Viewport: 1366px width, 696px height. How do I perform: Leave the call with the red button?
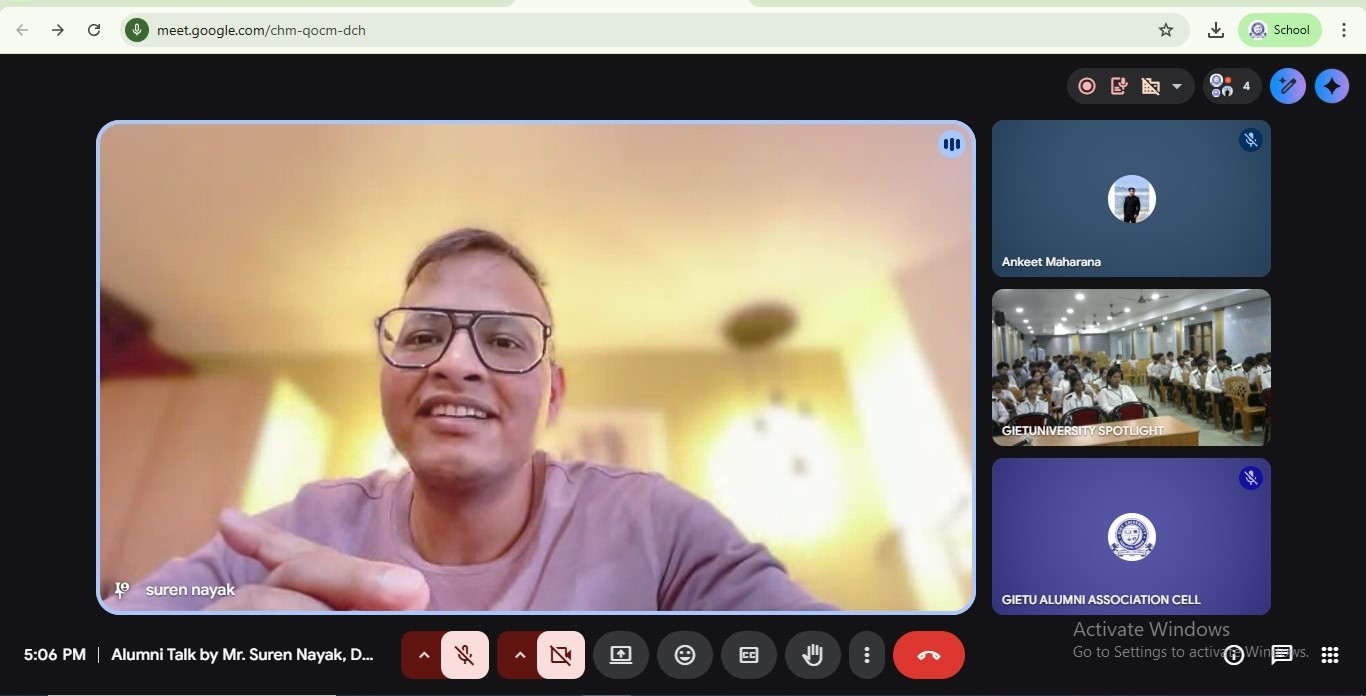pyautogui.click(x=929, y=655)
